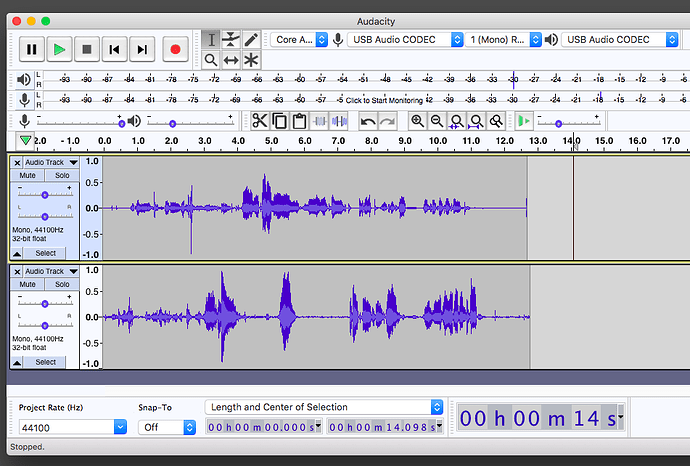
Task: Click the selection length field 00h00m00.000s
Action: [264, 427]
